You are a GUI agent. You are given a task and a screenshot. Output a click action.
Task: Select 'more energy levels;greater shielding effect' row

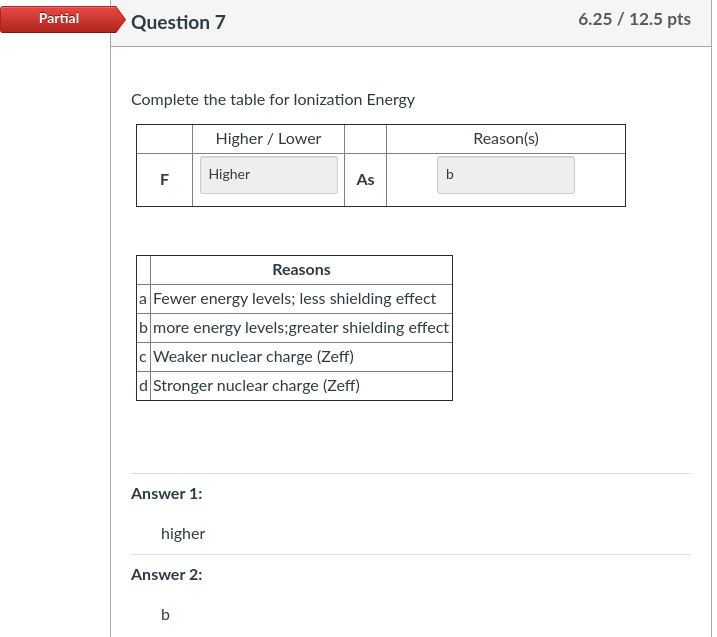pos(301,328)
